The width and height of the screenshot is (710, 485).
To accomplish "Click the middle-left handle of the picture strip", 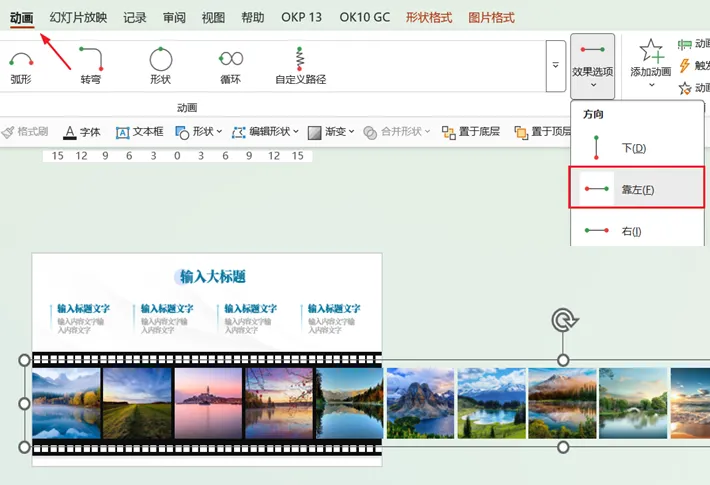I will pos(24,403).
